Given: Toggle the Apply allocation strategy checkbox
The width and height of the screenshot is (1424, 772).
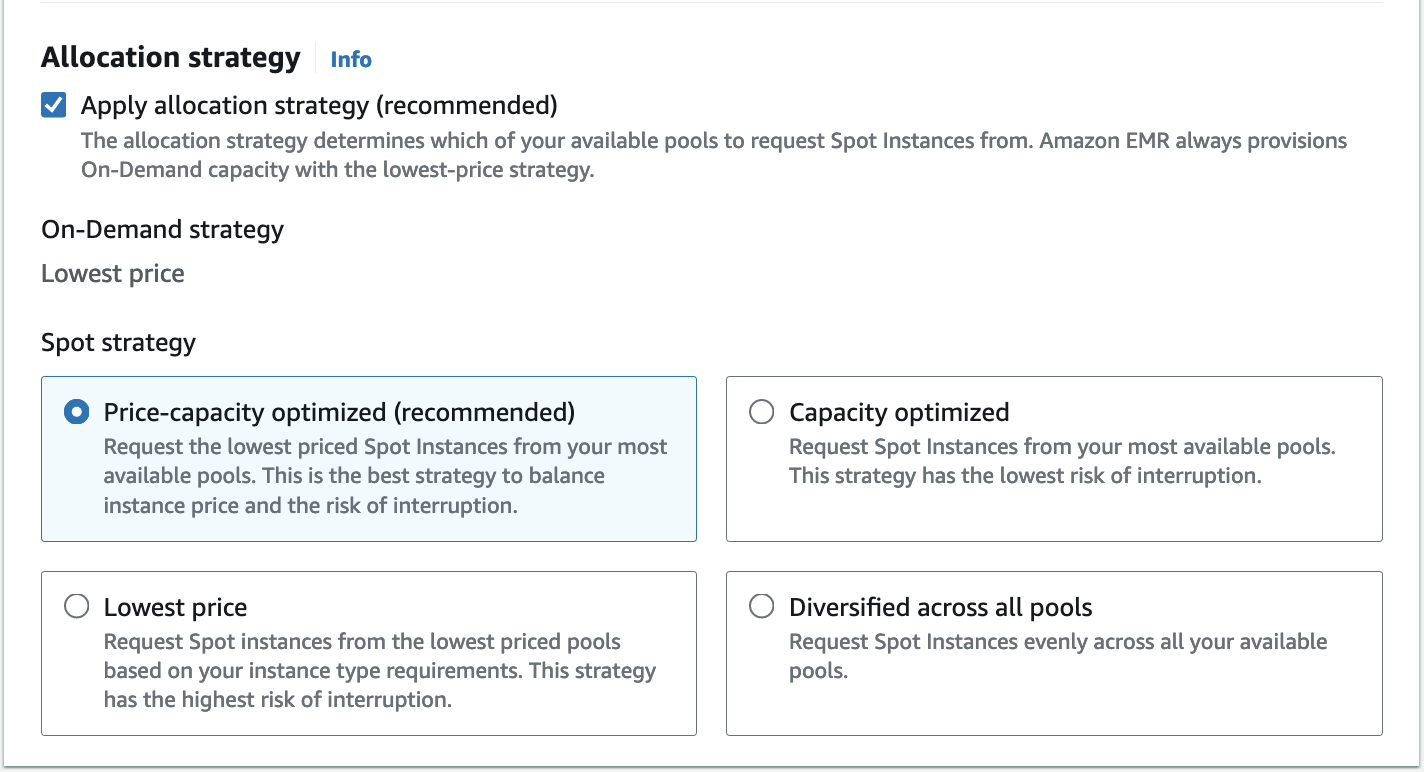Looking at the screenshot, I should [54, 105].
